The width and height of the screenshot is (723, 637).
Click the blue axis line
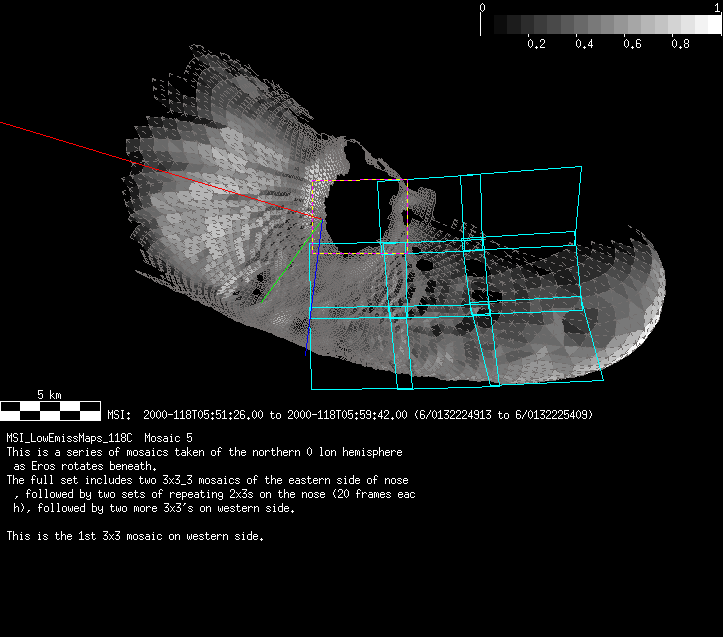(314, 287)
